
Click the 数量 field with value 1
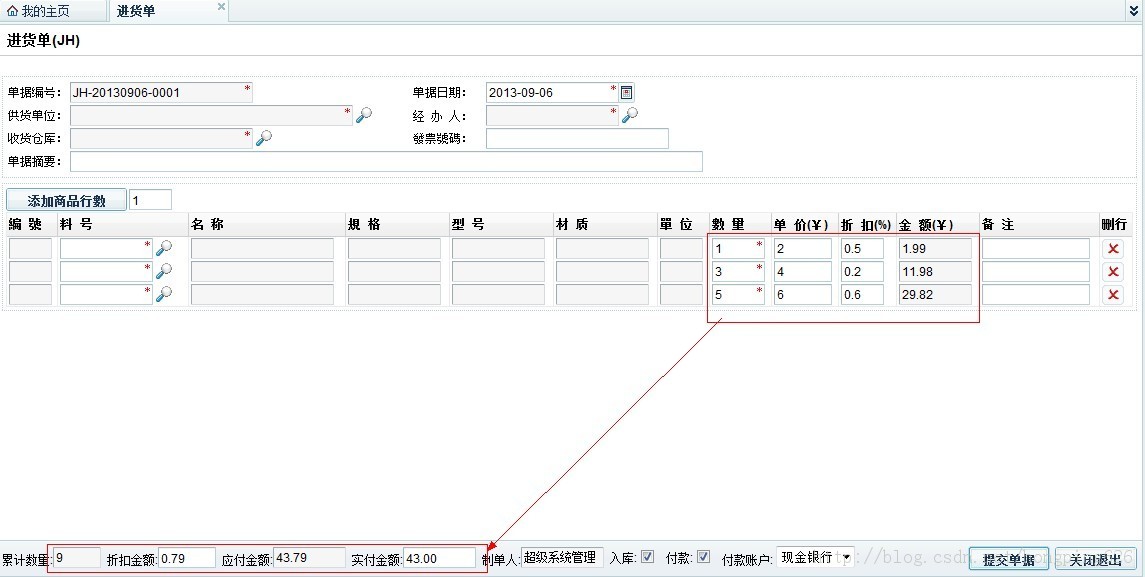pyautogui.click(x=738, y=249)
